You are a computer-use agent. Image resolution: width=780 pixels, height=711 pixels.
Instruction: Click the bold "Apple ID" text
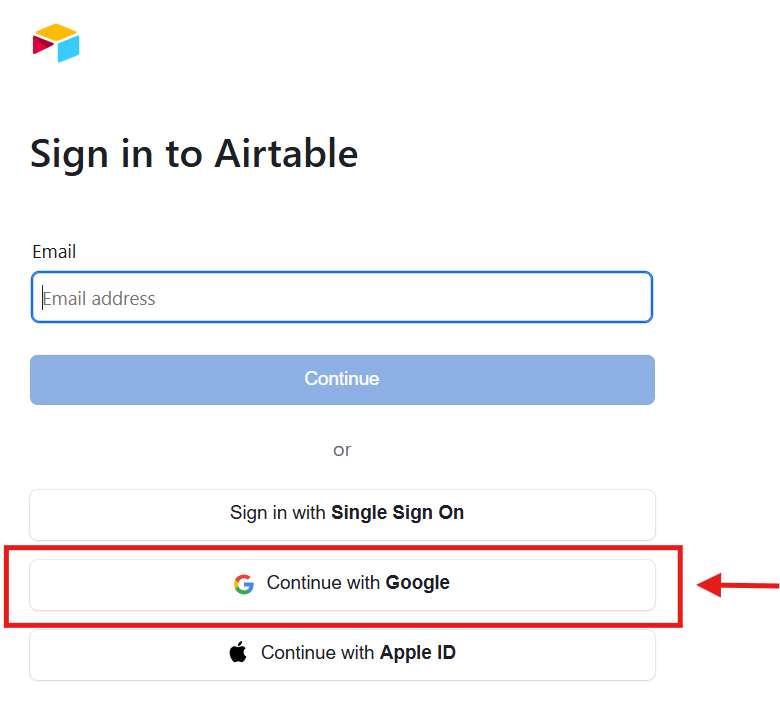tap(417, 653)
